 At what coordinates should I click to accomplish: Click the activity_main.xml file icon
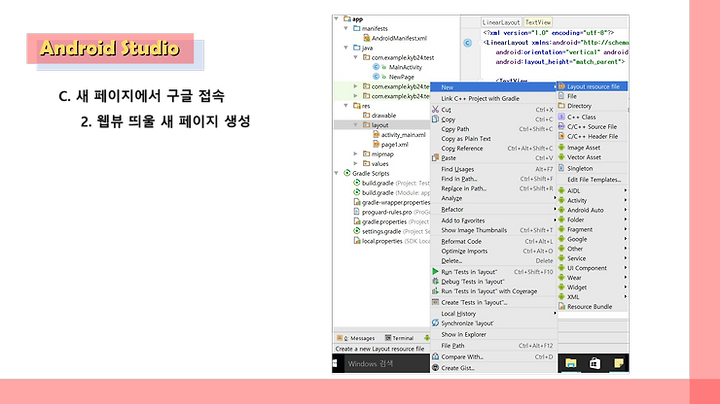click(376, 135)
